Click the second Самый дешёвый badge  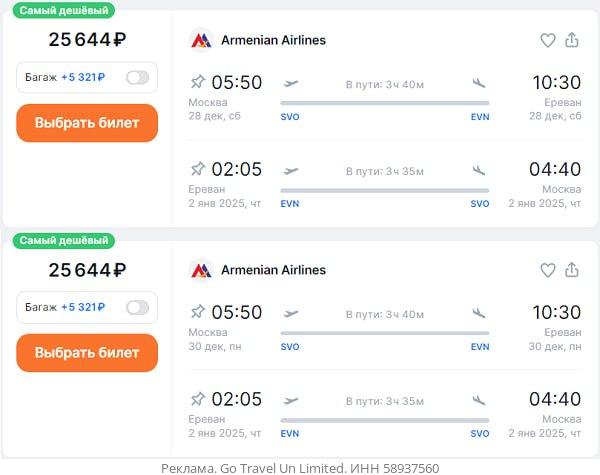pyautogui.click(x=65, y=240)
